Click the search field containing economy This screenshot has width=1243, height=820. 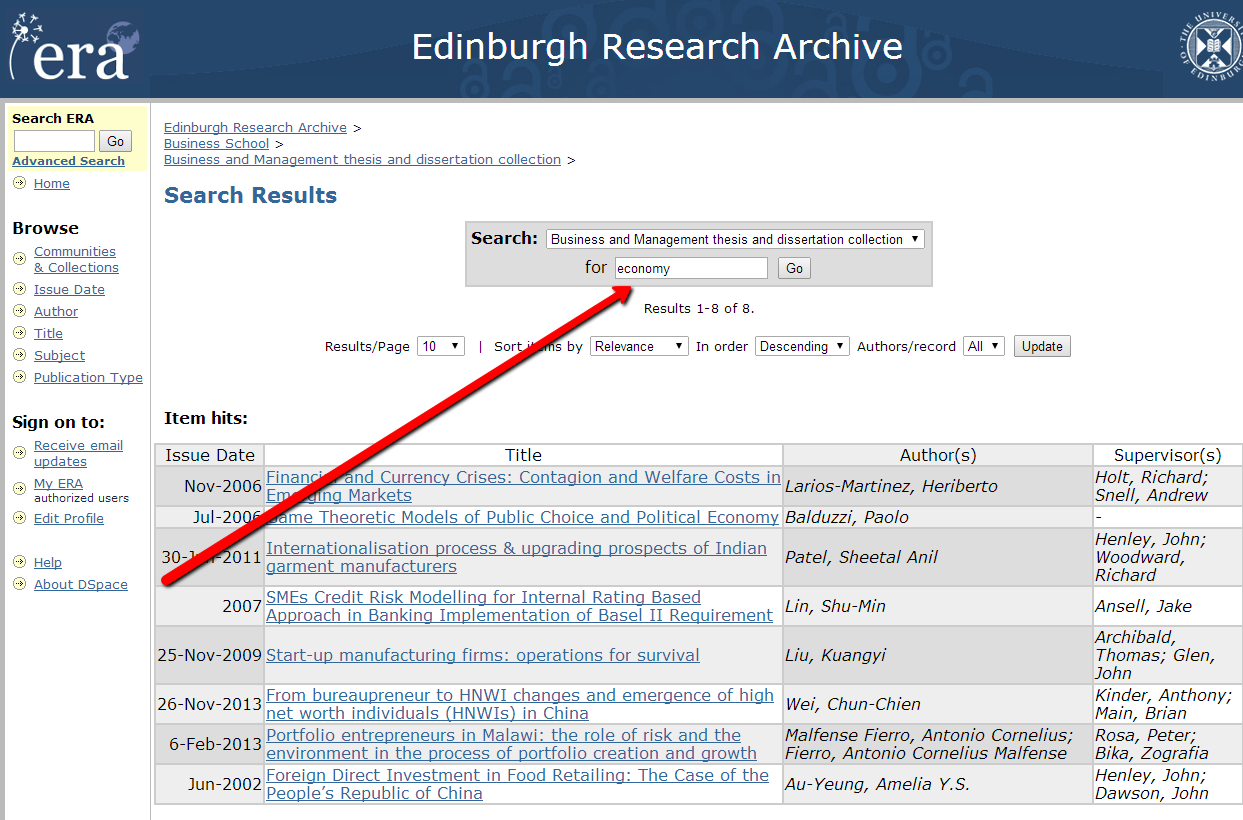(691, 268)
